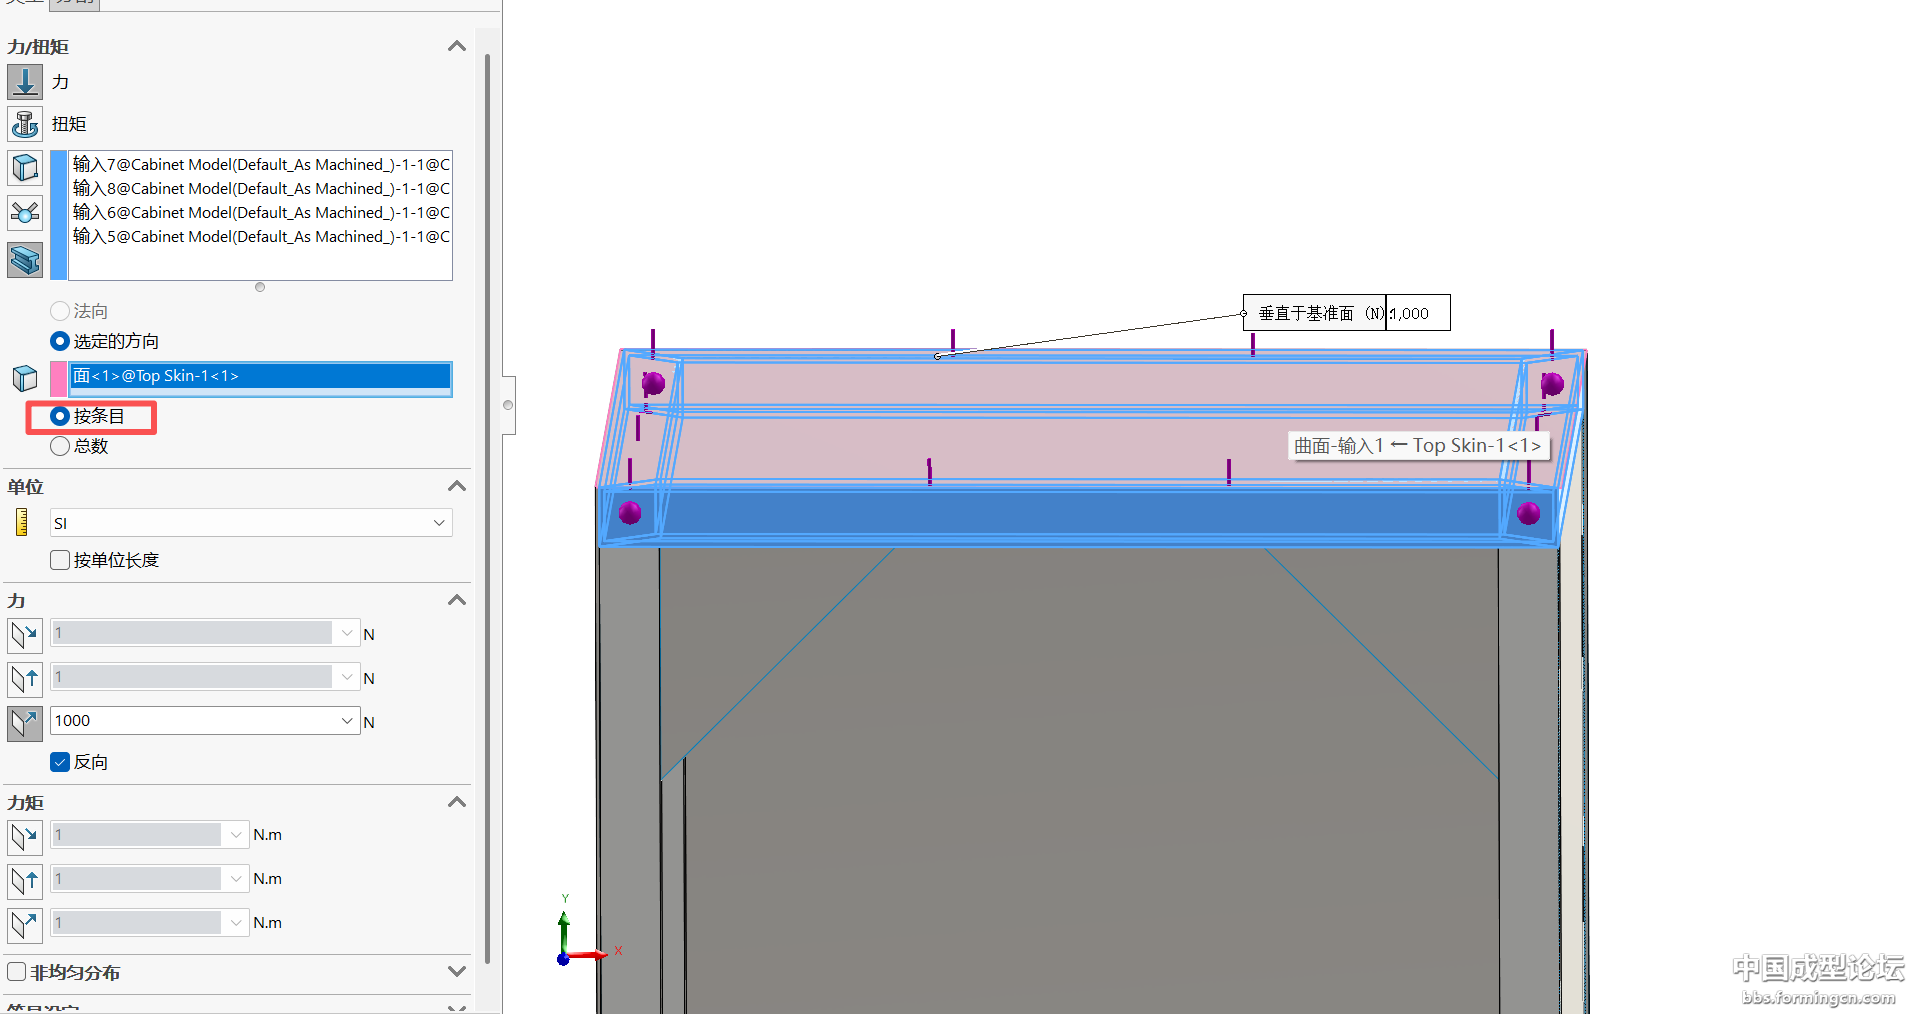Uncheck the 反向 (Reverse direction) checkbox
This screenshot has width=1914, height=1014.
[60, 762]
